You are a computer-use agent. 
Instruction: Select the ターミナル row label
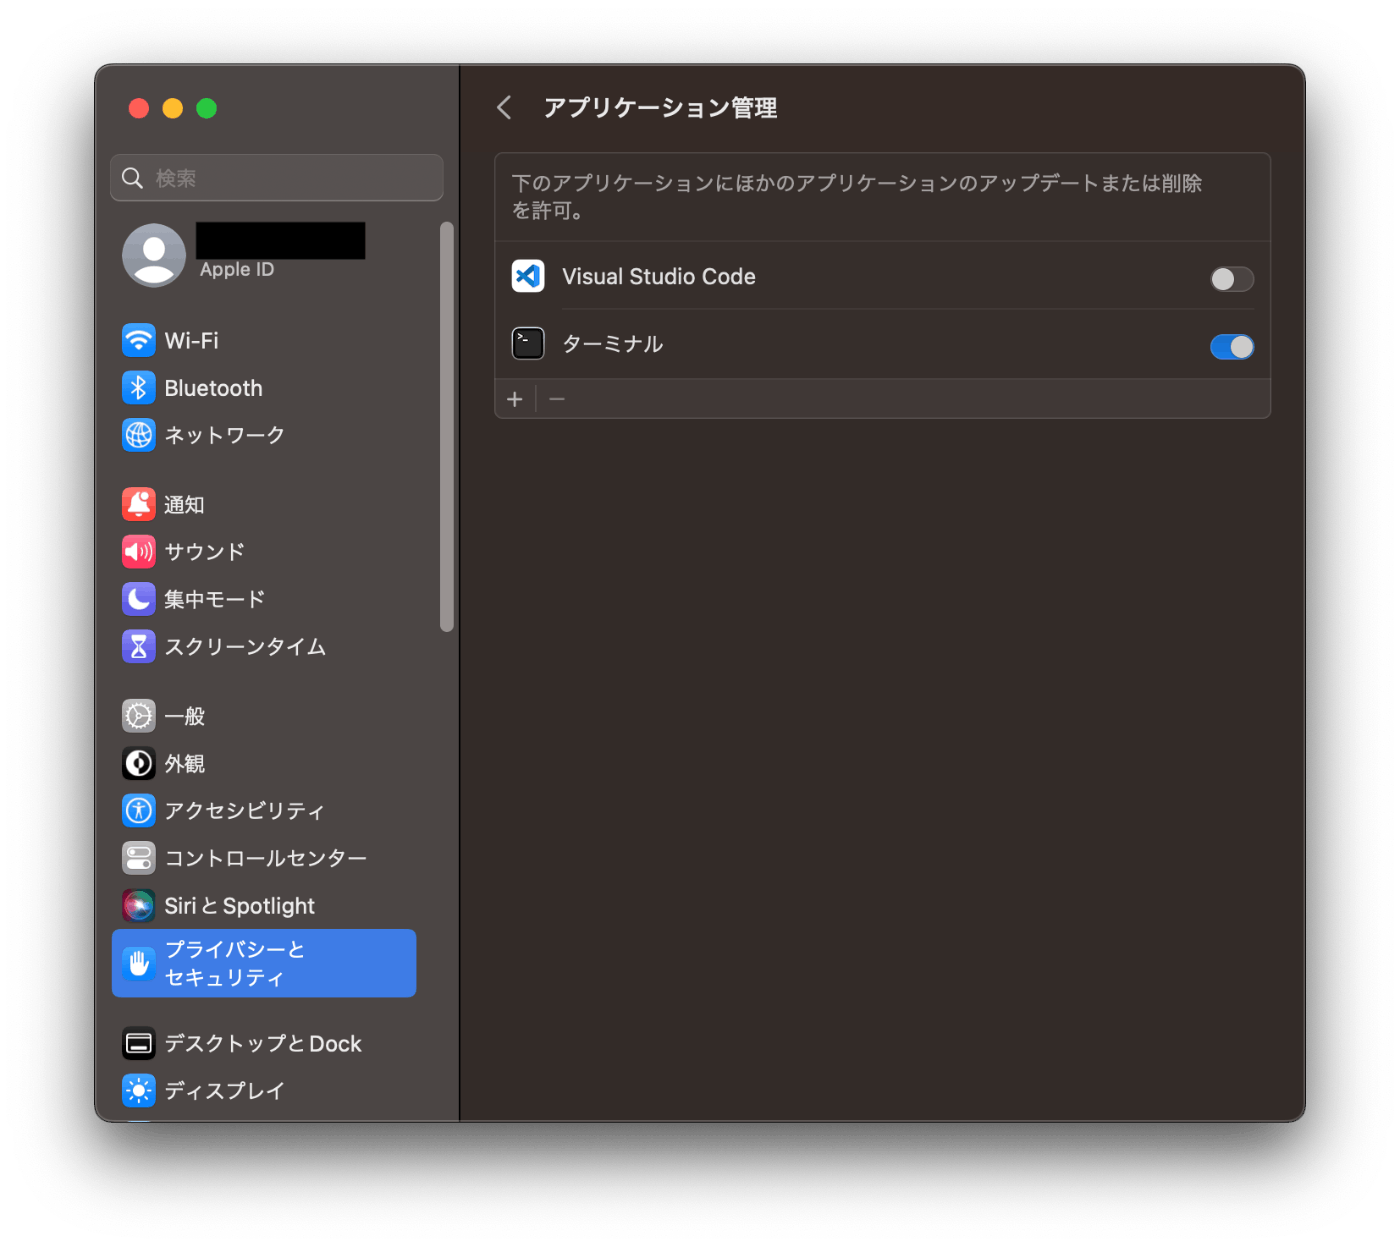pos(613,344)
